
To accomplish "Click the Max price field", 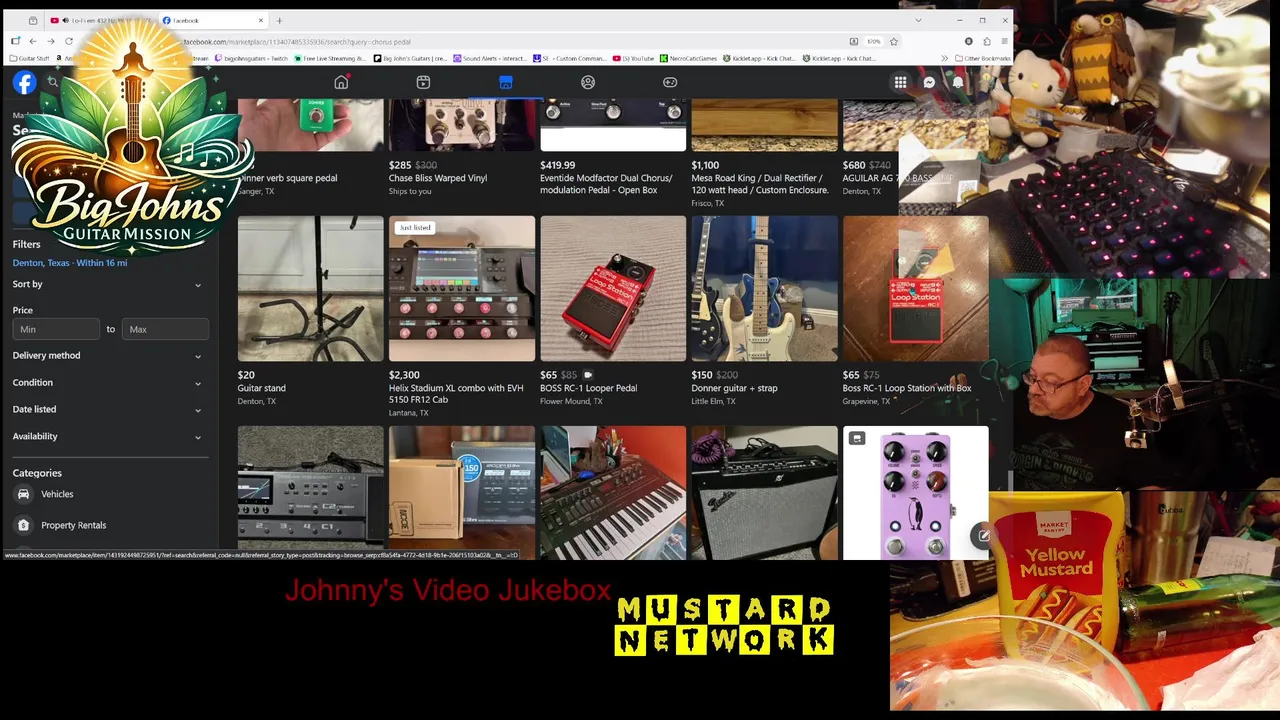I will (x=165, y=329).
